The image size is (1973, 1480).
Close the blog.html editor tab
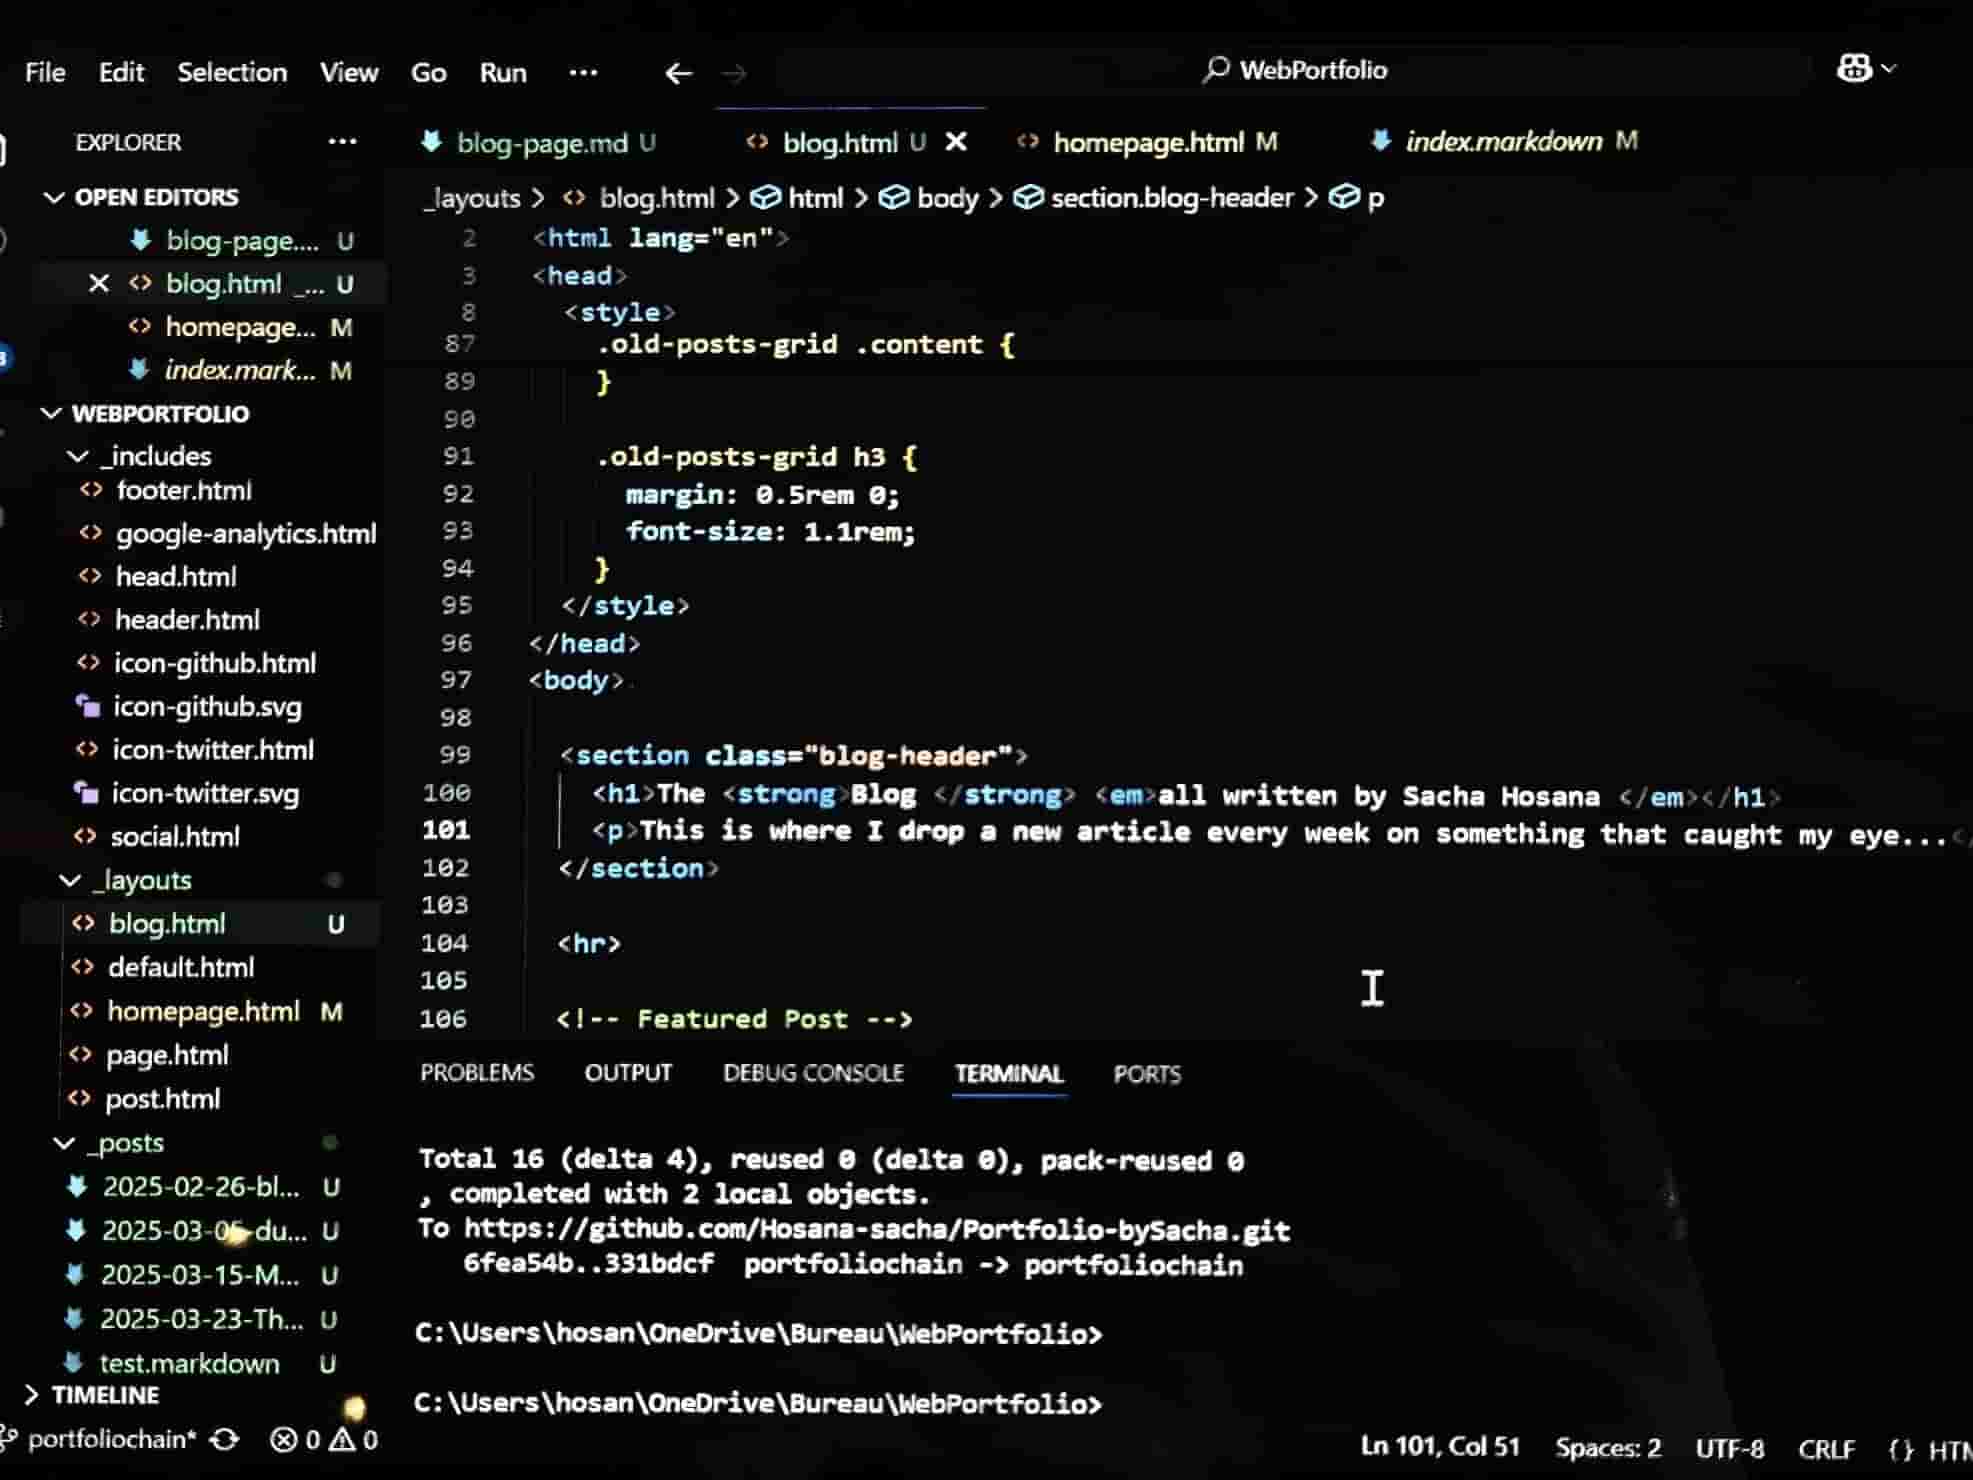point(956,142)
